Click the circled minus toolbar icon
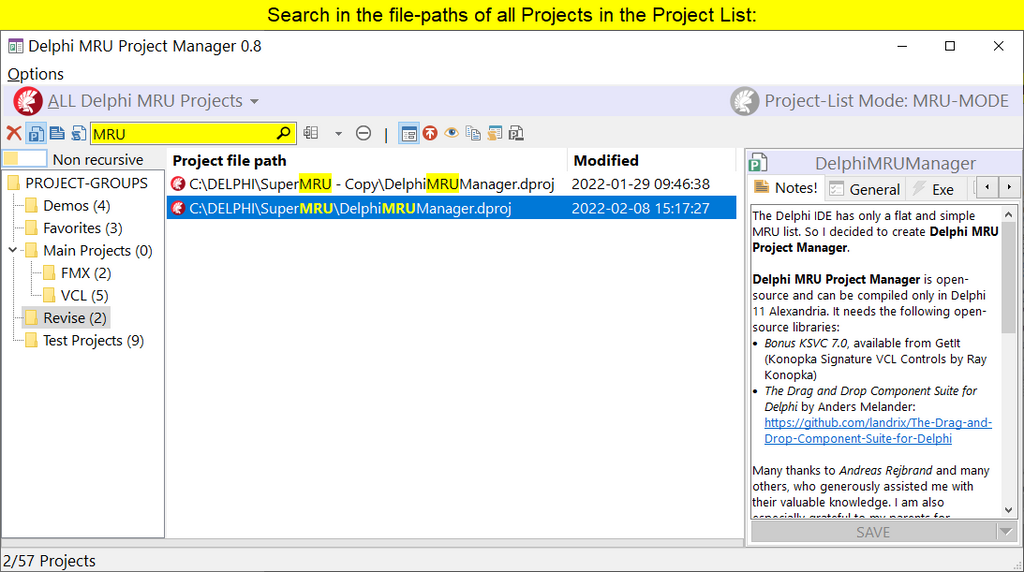This screenshot has height=572, width=1024. tap(364, 133)
